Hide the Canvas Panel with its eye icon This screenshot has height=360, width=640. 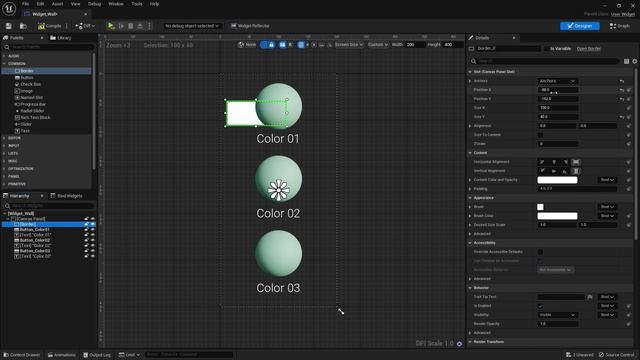(93, 219)
